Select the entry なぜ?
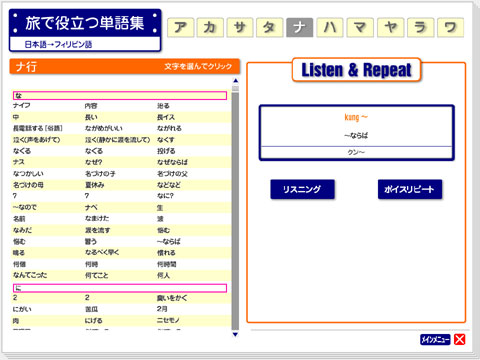This screenshot has width=480, height=360. pos(94,162)
